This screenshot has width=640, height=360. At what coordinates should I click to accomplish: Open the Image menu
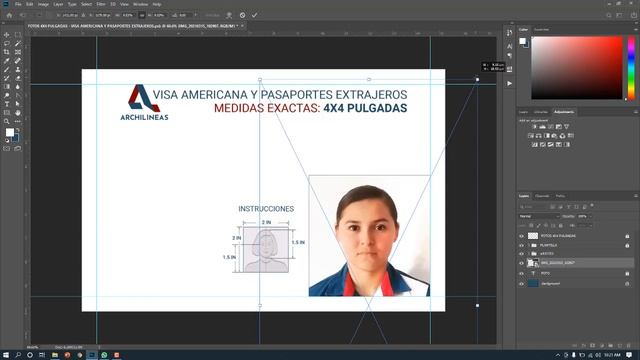click(43, 4)
